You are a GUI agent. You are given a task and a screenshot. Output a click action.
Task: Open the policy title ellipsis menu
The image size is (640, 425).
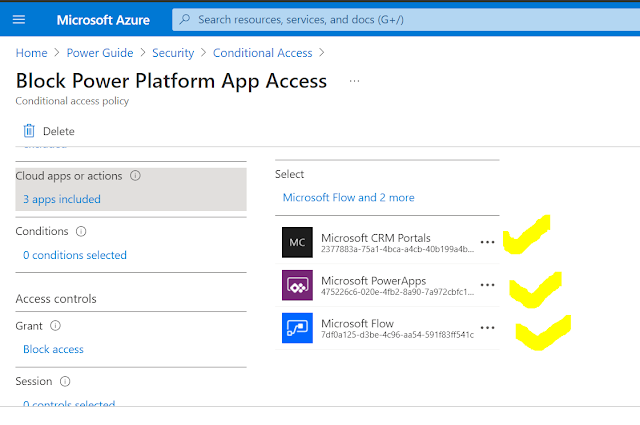pyautogui.click(x=353, y=80)
